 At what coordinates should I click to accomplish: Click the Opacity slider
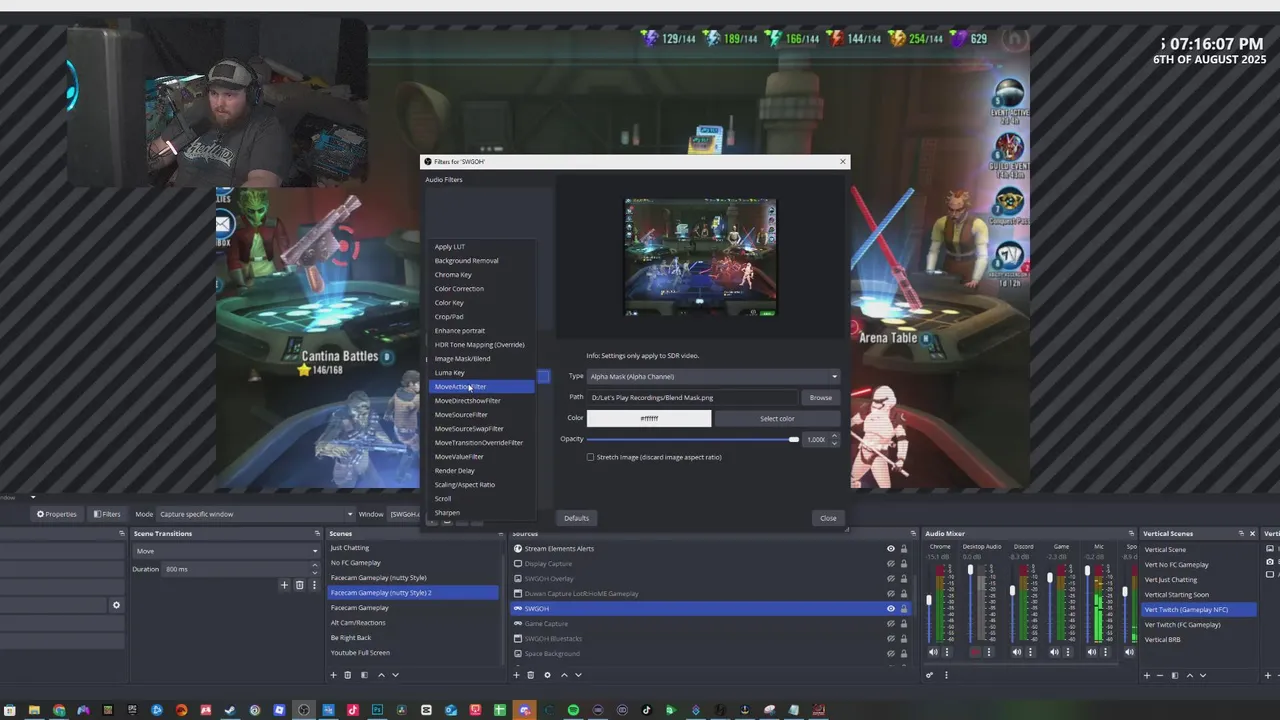693,439
